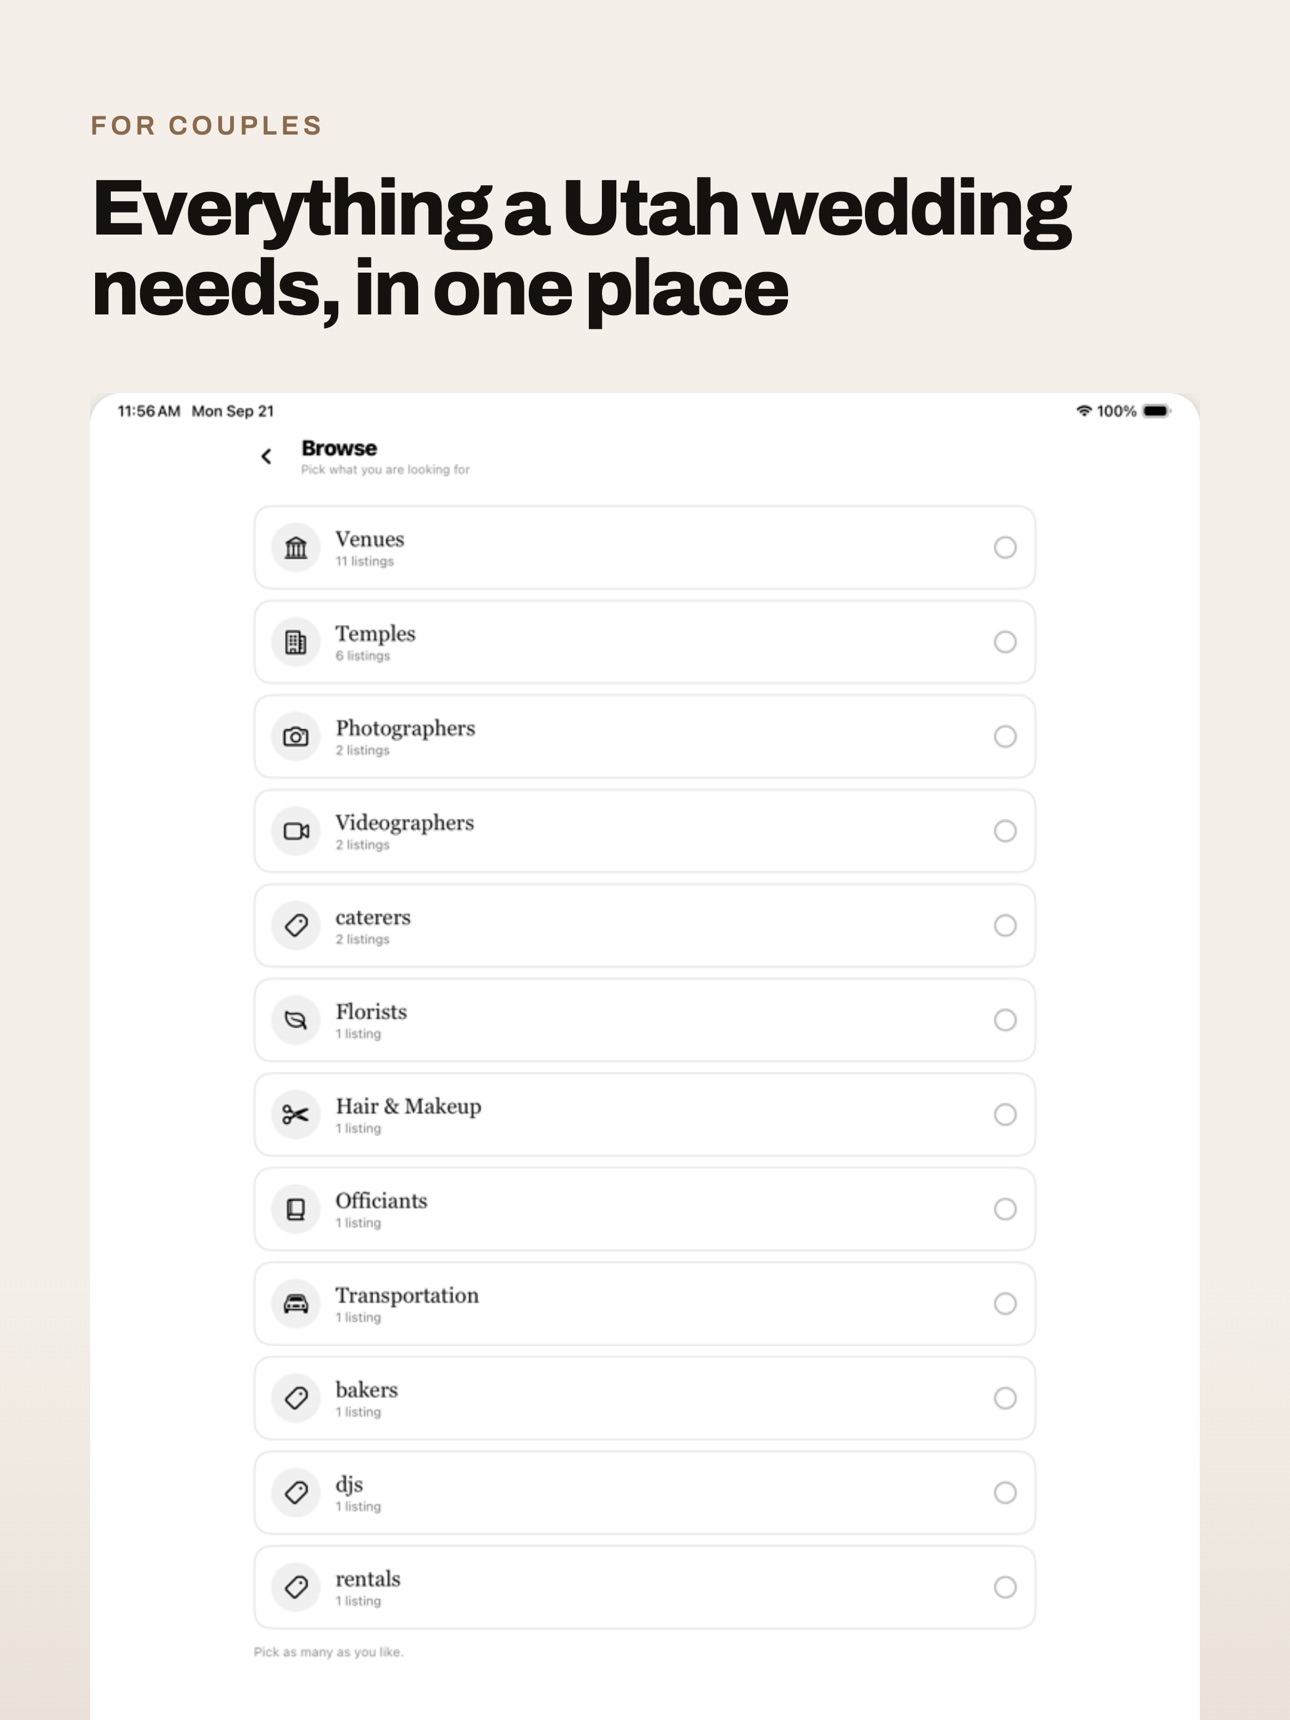The width and height of the screenshot is (1290, 1720).
Task: Select the Photographers radio circle
Action: pyautogui.click(x=1005, y=737)
